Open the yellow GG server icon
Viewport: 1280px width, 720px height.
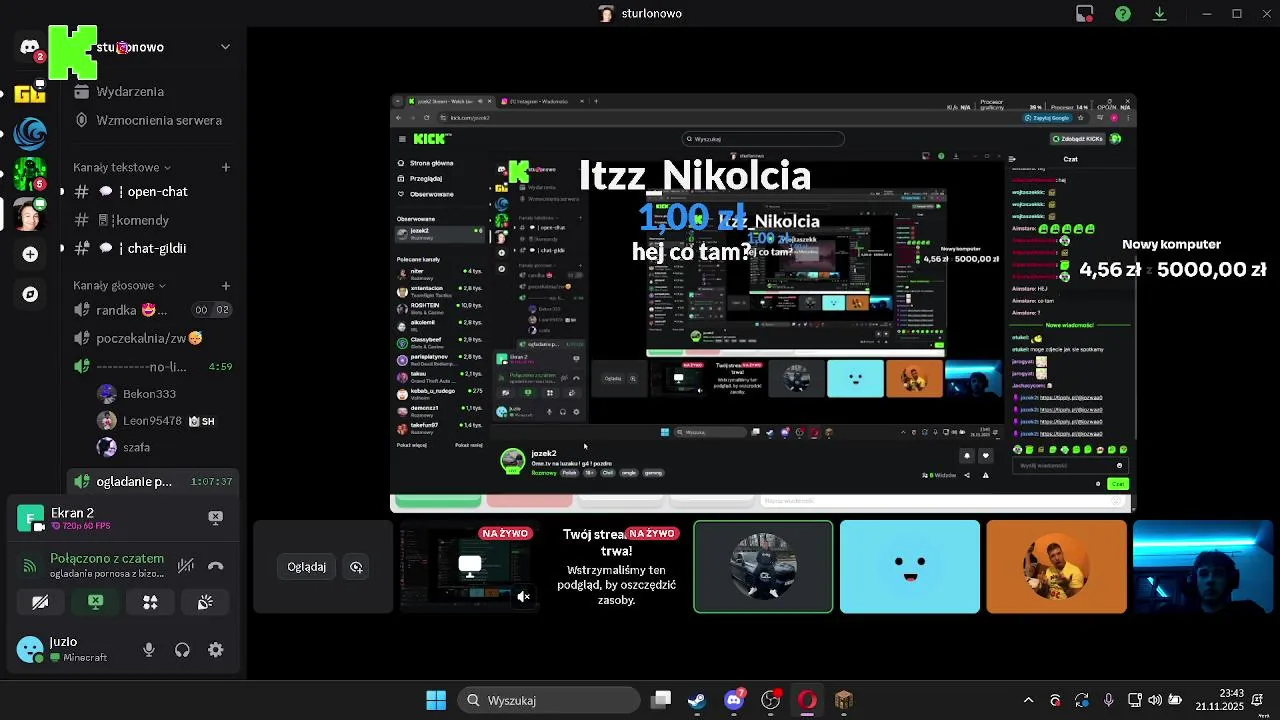(x=30, y=93)
